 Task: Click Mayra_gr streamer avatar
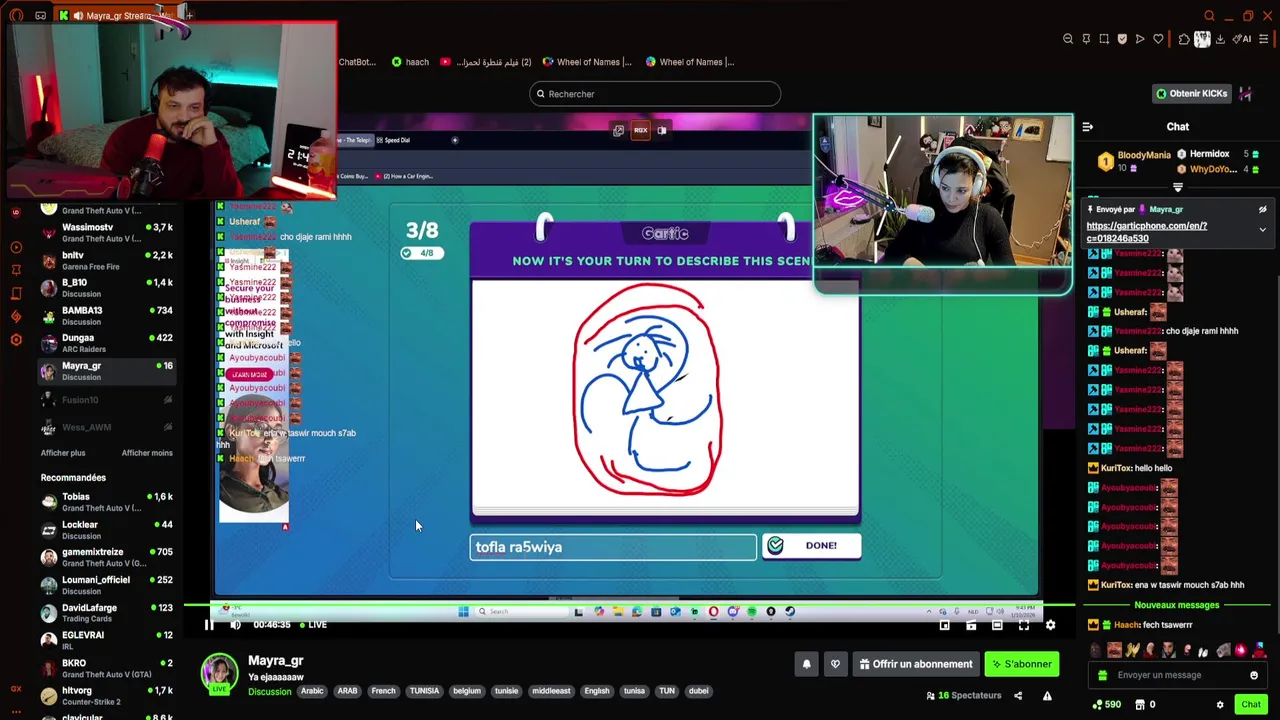[219, 672]
